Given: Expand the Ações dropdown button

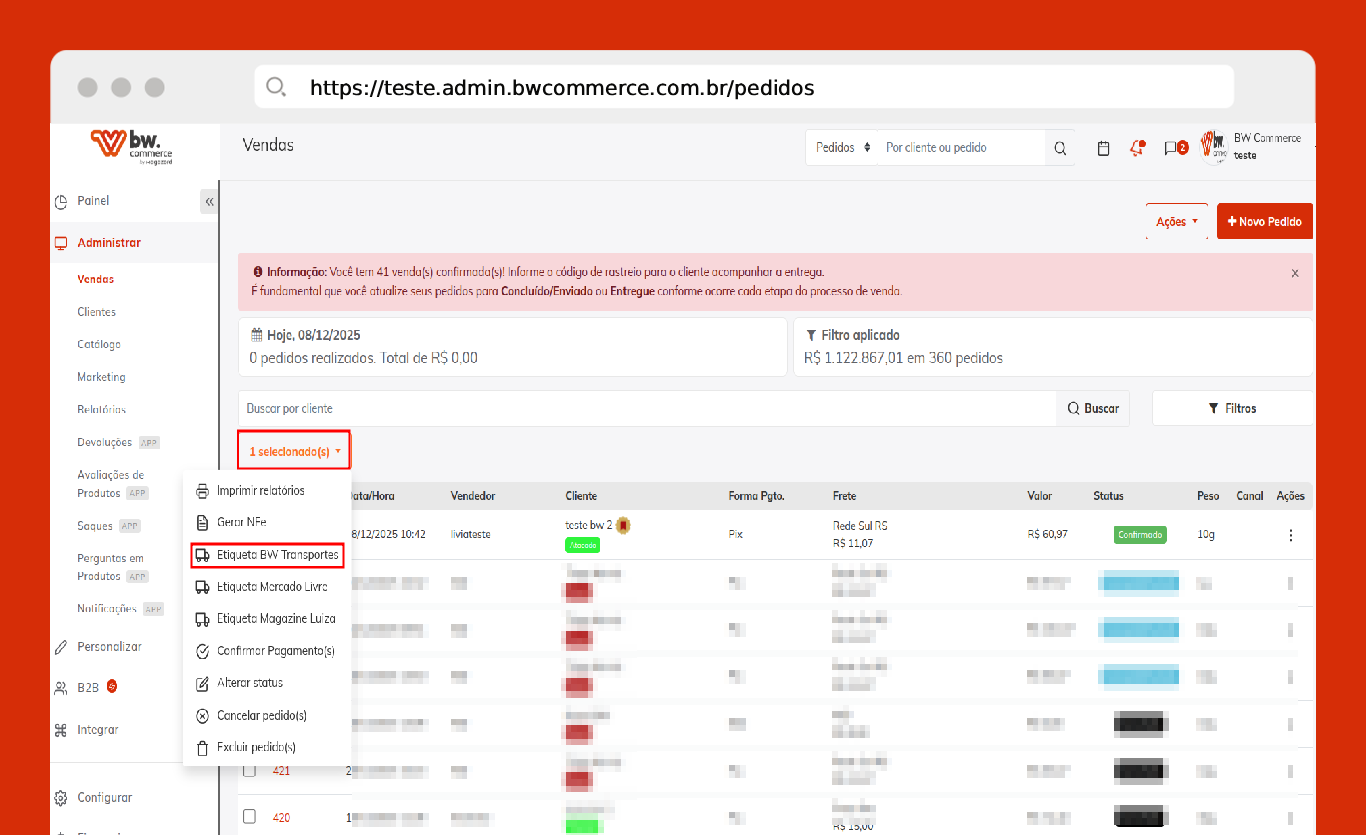Looking at the screenshot, I should [x=1177, y=222].
